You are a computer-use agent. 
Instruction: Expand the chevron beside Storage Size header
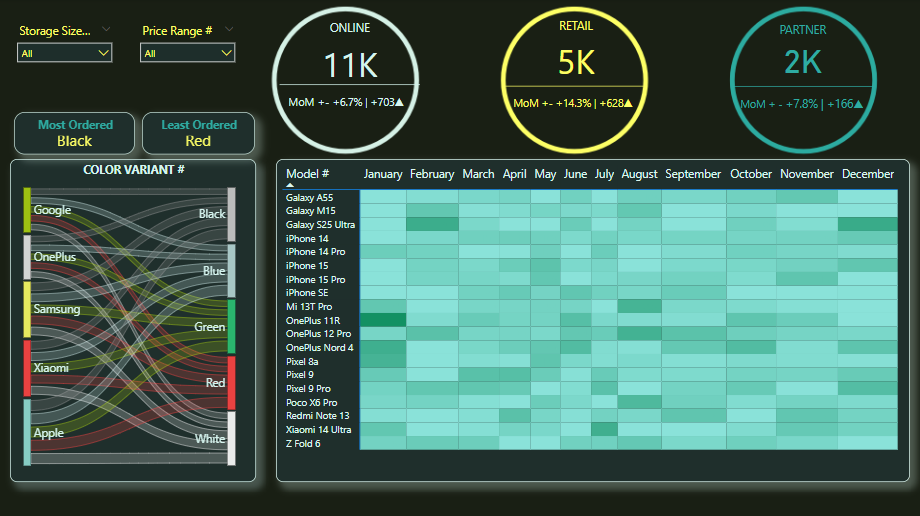106,29
